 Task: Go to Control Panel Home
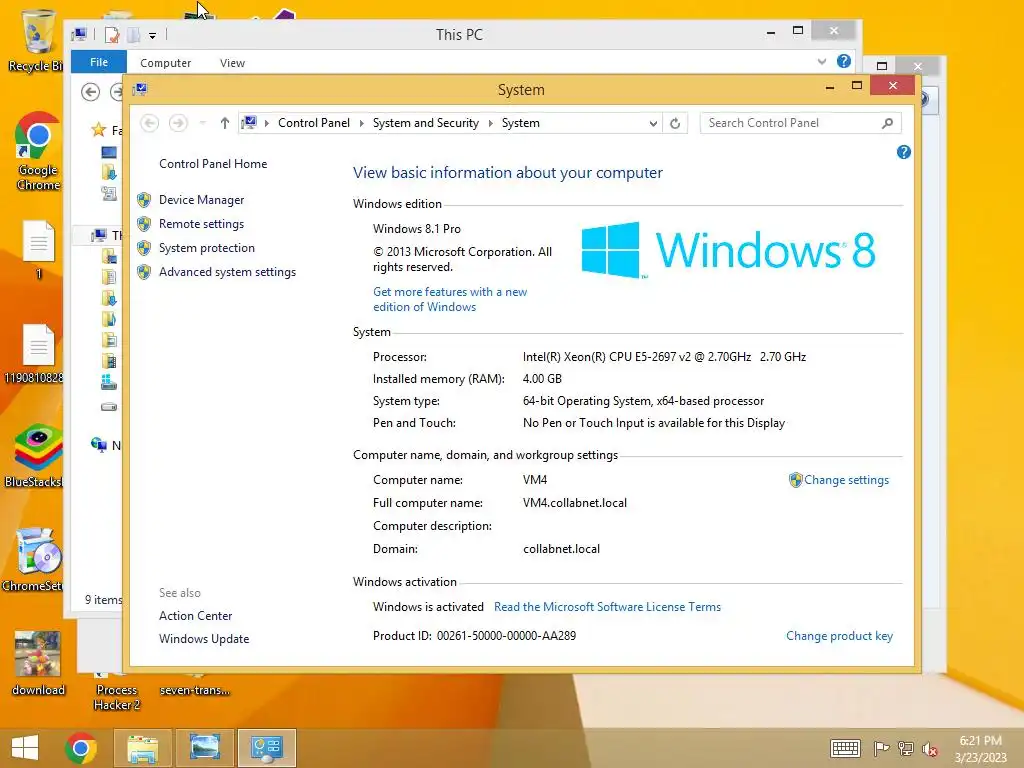click(x=213, y=164)
